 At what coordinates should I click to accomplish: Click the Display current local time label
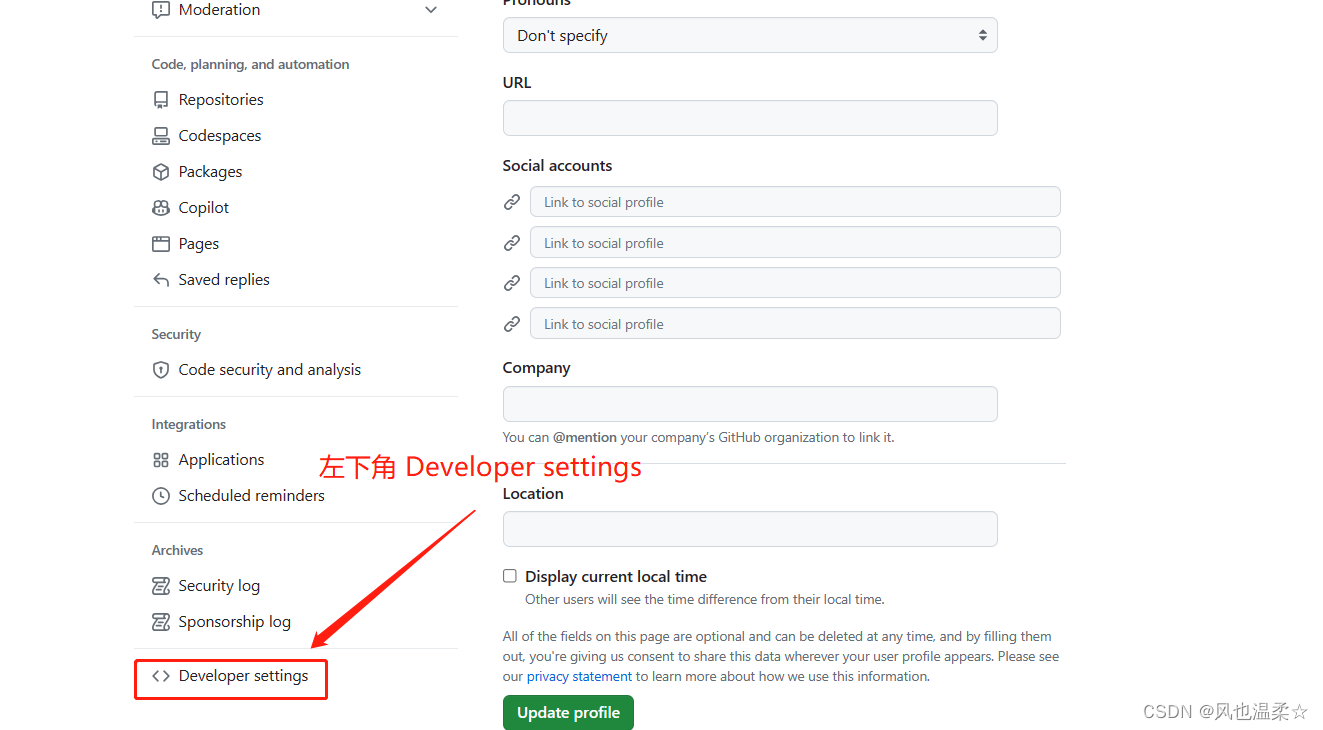(x=616, y=577)
